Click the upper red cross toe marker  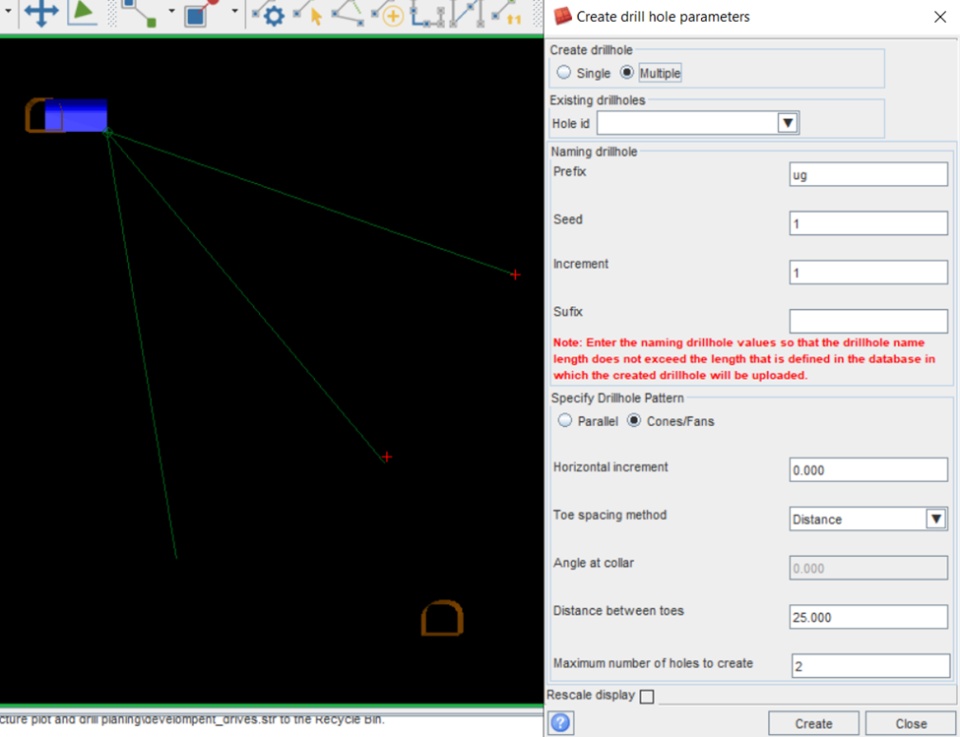516,275
